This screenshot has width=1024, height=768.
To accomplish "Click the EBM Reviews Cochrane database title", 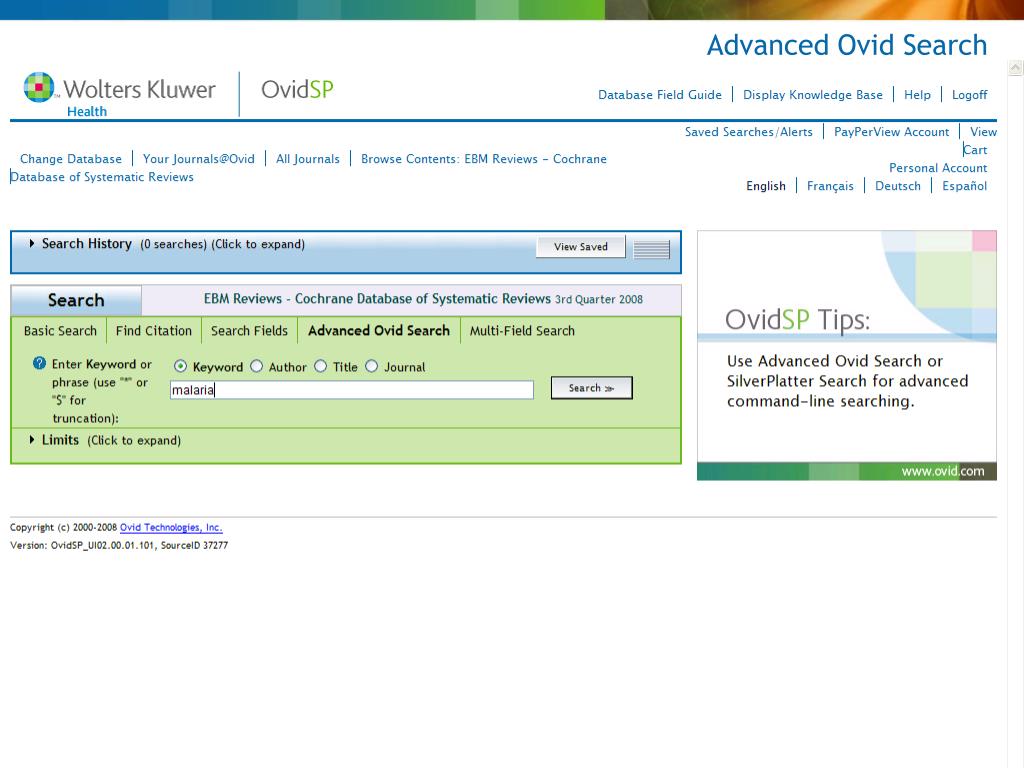I will tap(423, 299).
